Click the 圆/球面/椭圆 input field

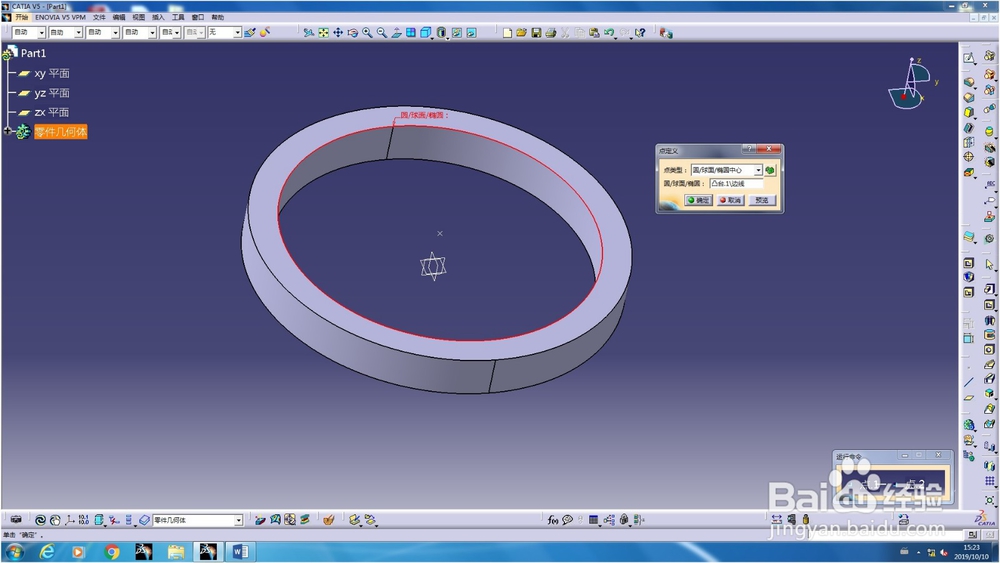(736, 184)
